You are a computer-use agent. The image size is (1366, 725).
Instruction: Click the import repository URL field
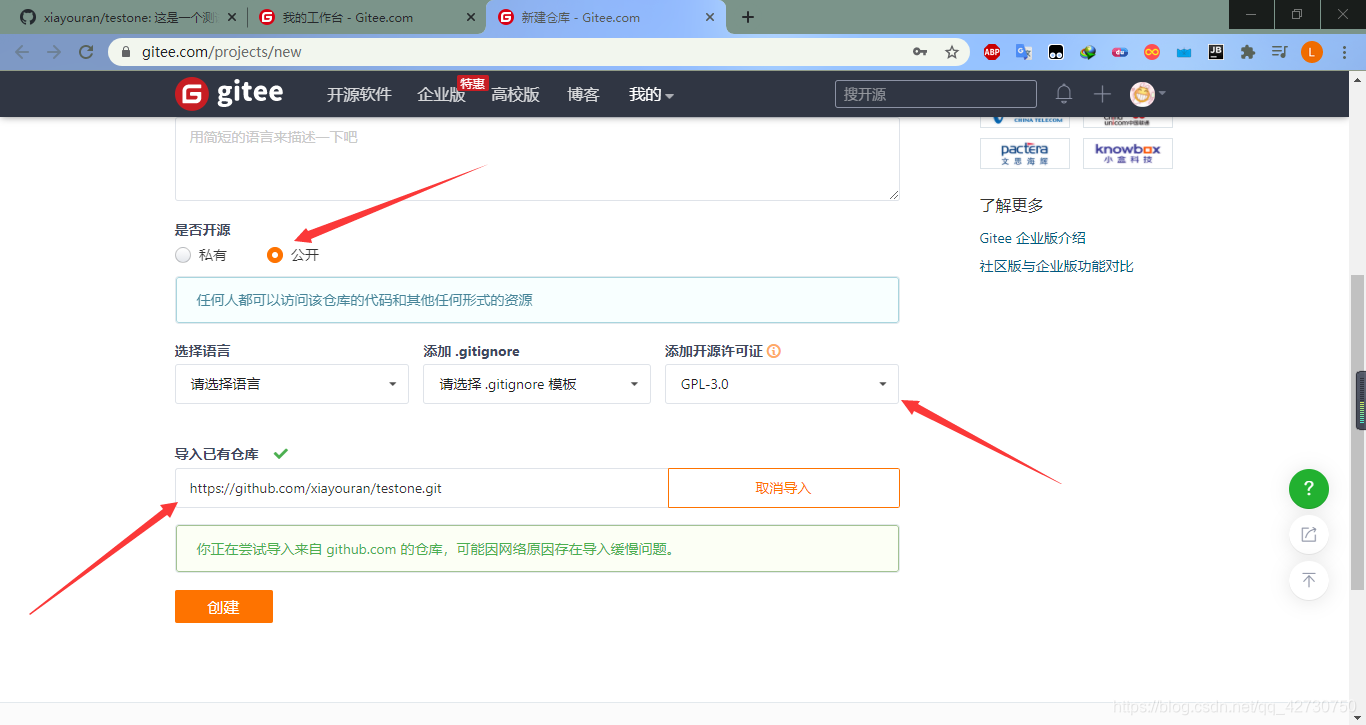pos(421,488)
